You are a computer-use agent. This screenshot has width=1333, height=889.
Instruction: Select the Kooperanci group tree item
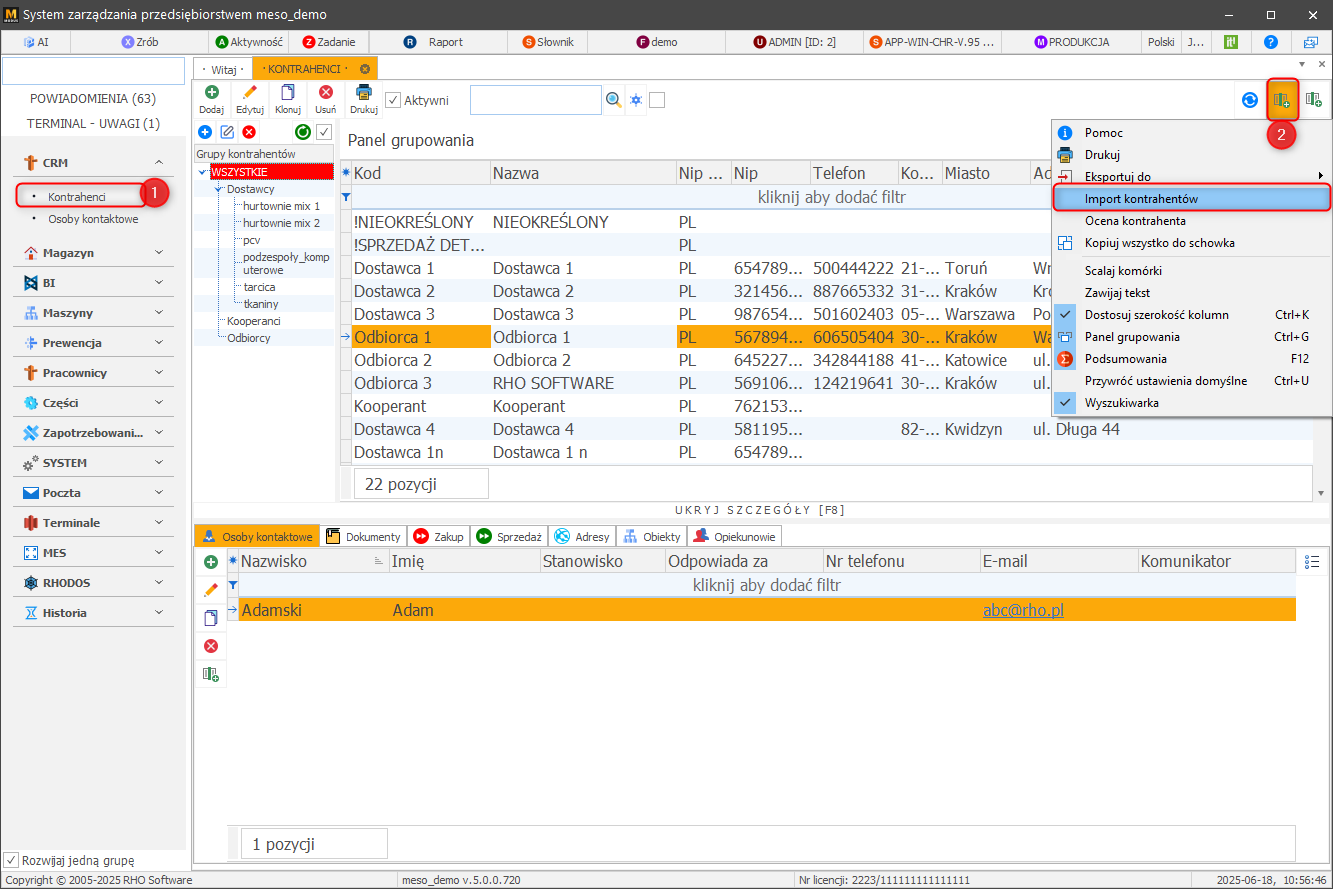(253, 321)
